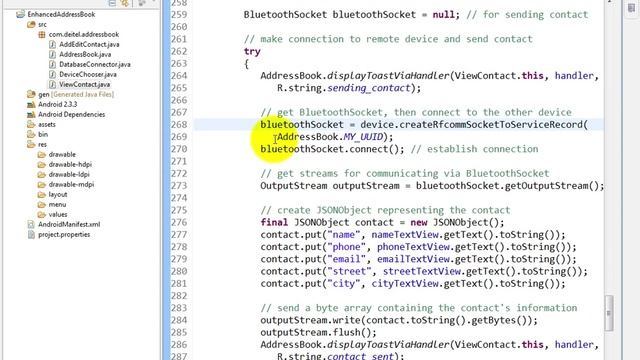Click the comment on line 261
This screenshot has height=360, width=640.
(388, 39)
